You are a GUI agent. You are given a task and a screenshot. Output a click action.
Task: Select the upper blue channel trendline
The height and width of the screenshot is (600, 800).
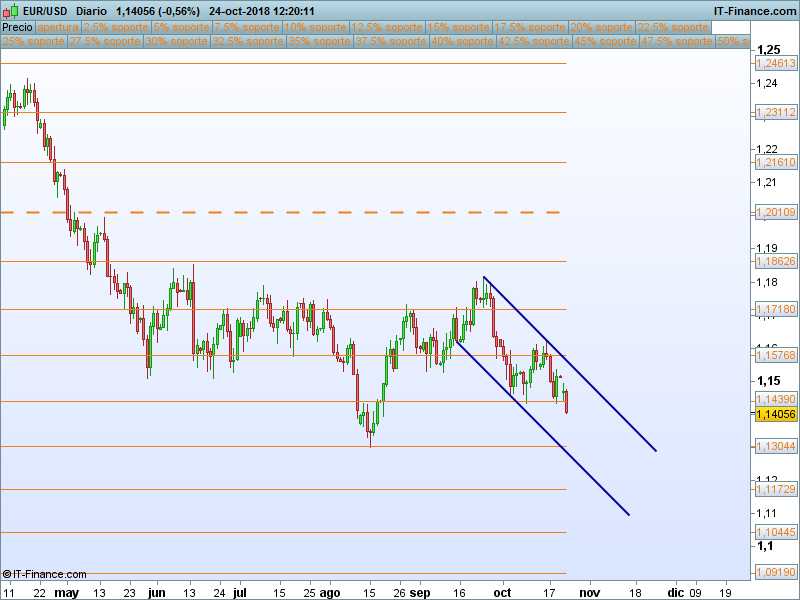(570, 364)
